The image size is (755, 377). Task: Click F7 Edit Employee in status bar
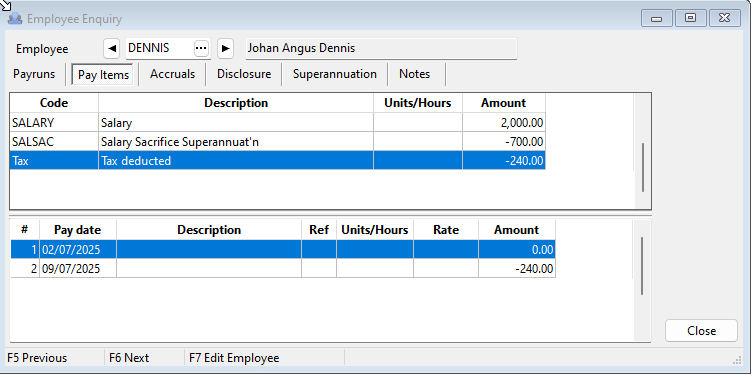(x=234, y=358)
